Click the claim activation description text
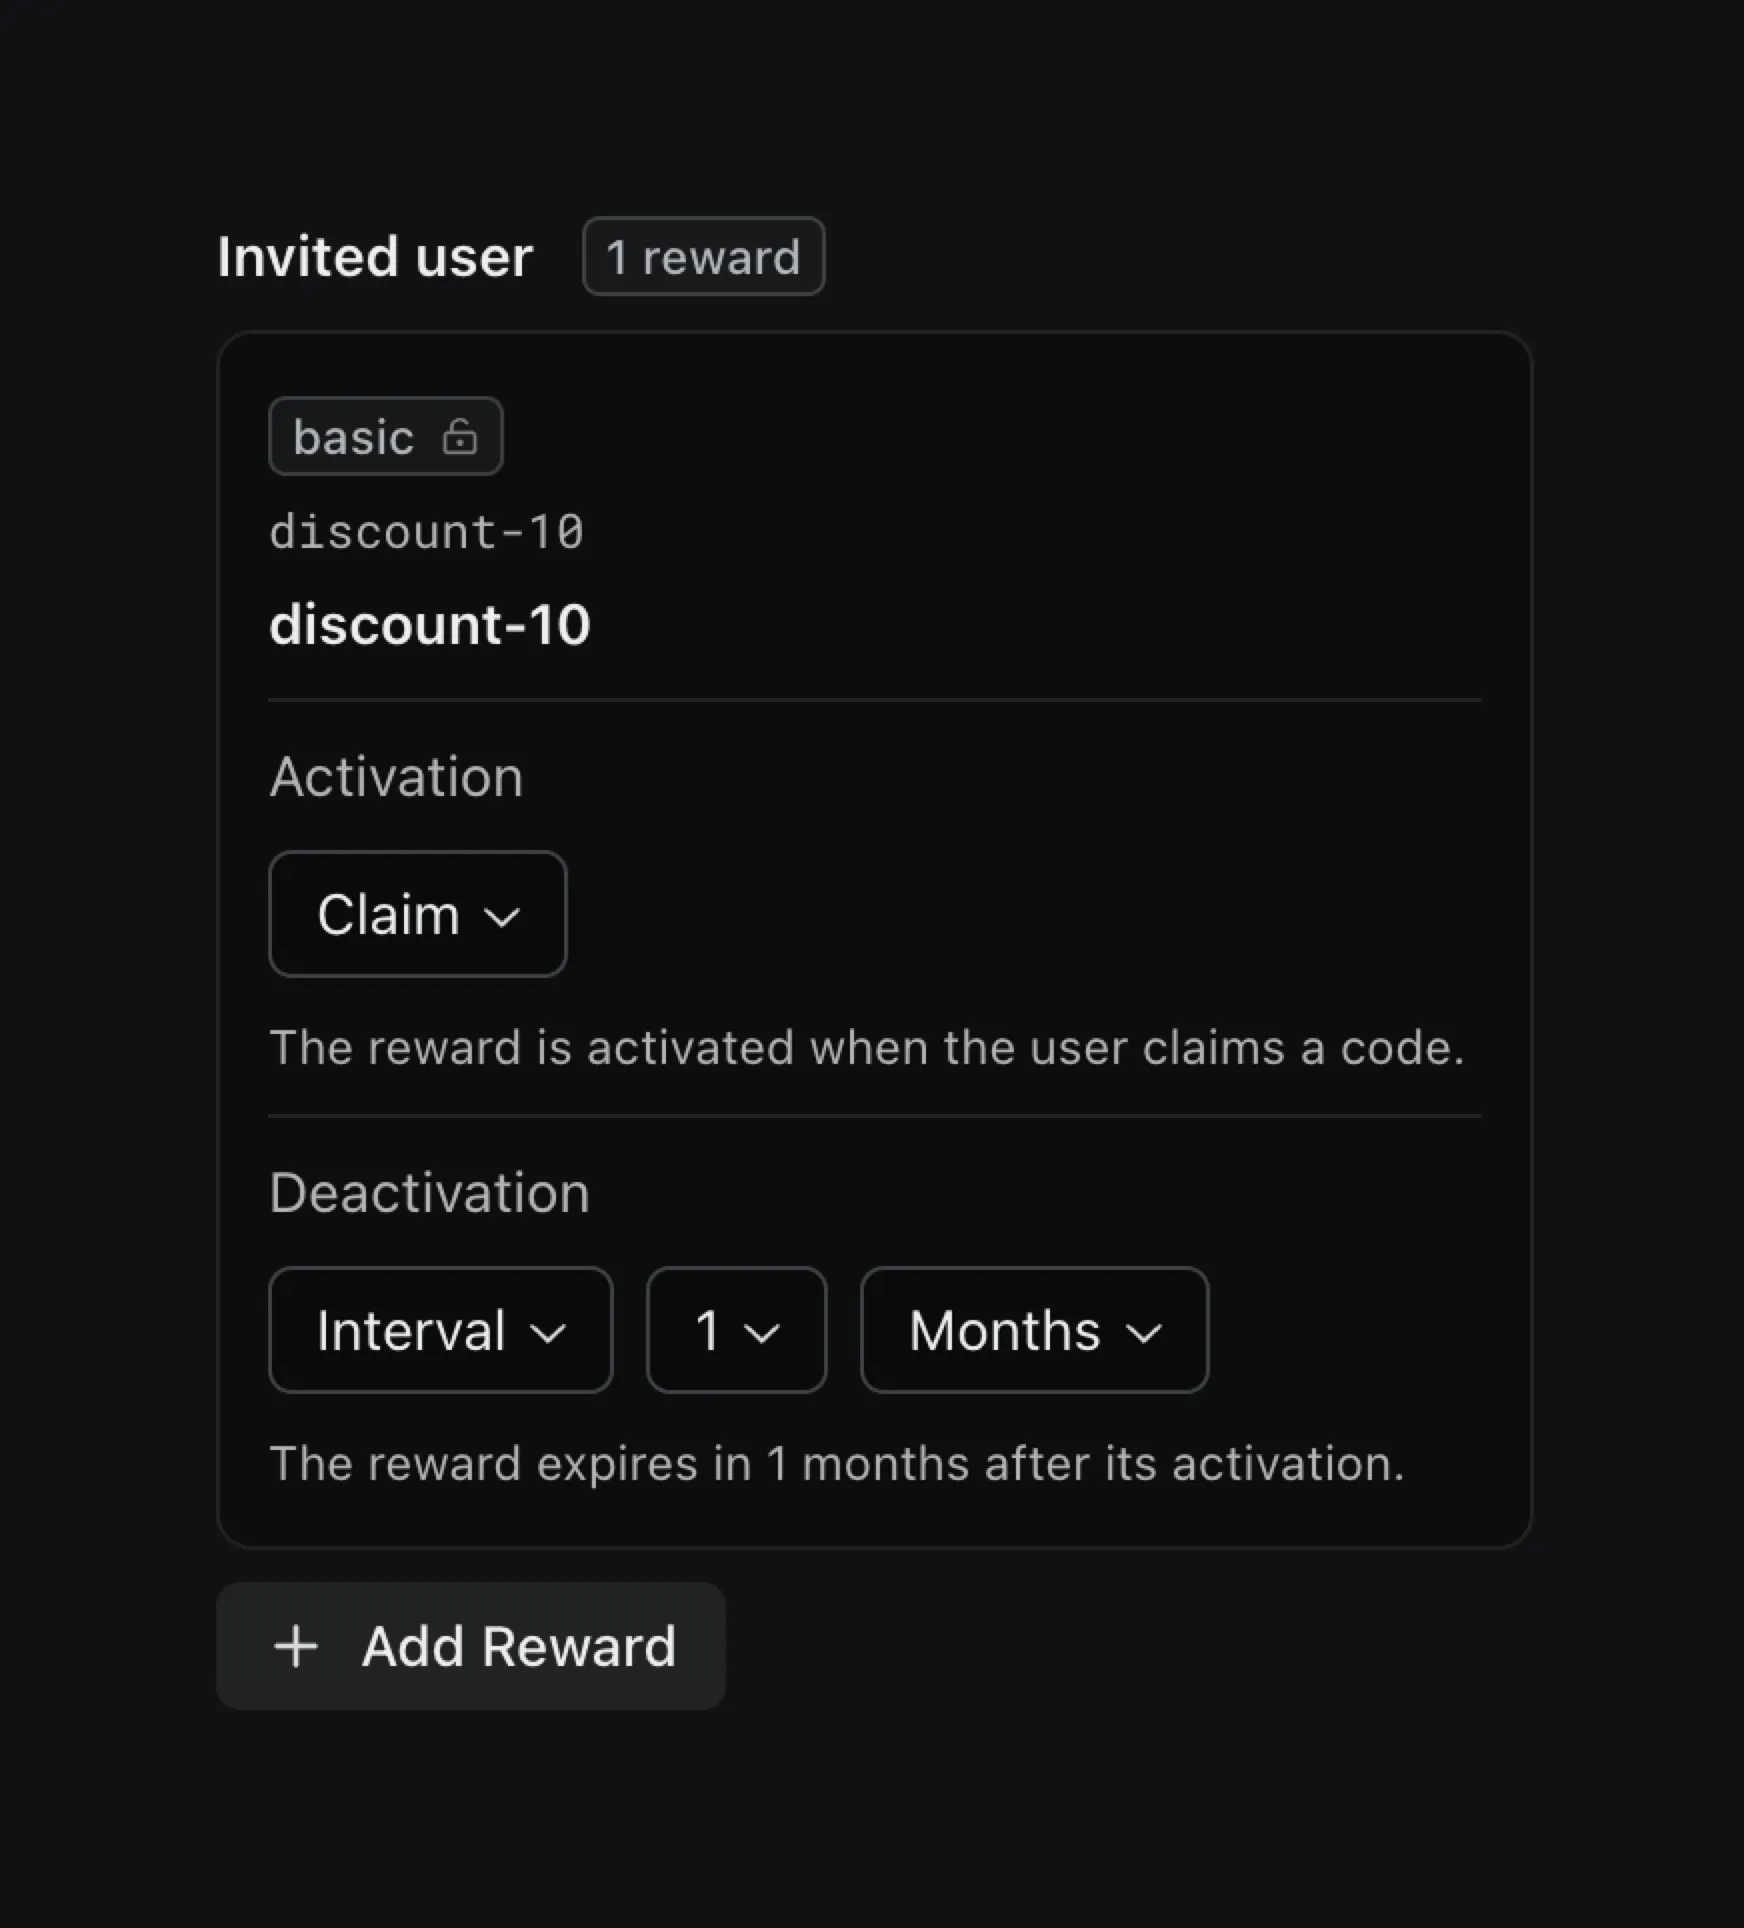Screen dimensions: 1744x1928 pos(868,1047)
